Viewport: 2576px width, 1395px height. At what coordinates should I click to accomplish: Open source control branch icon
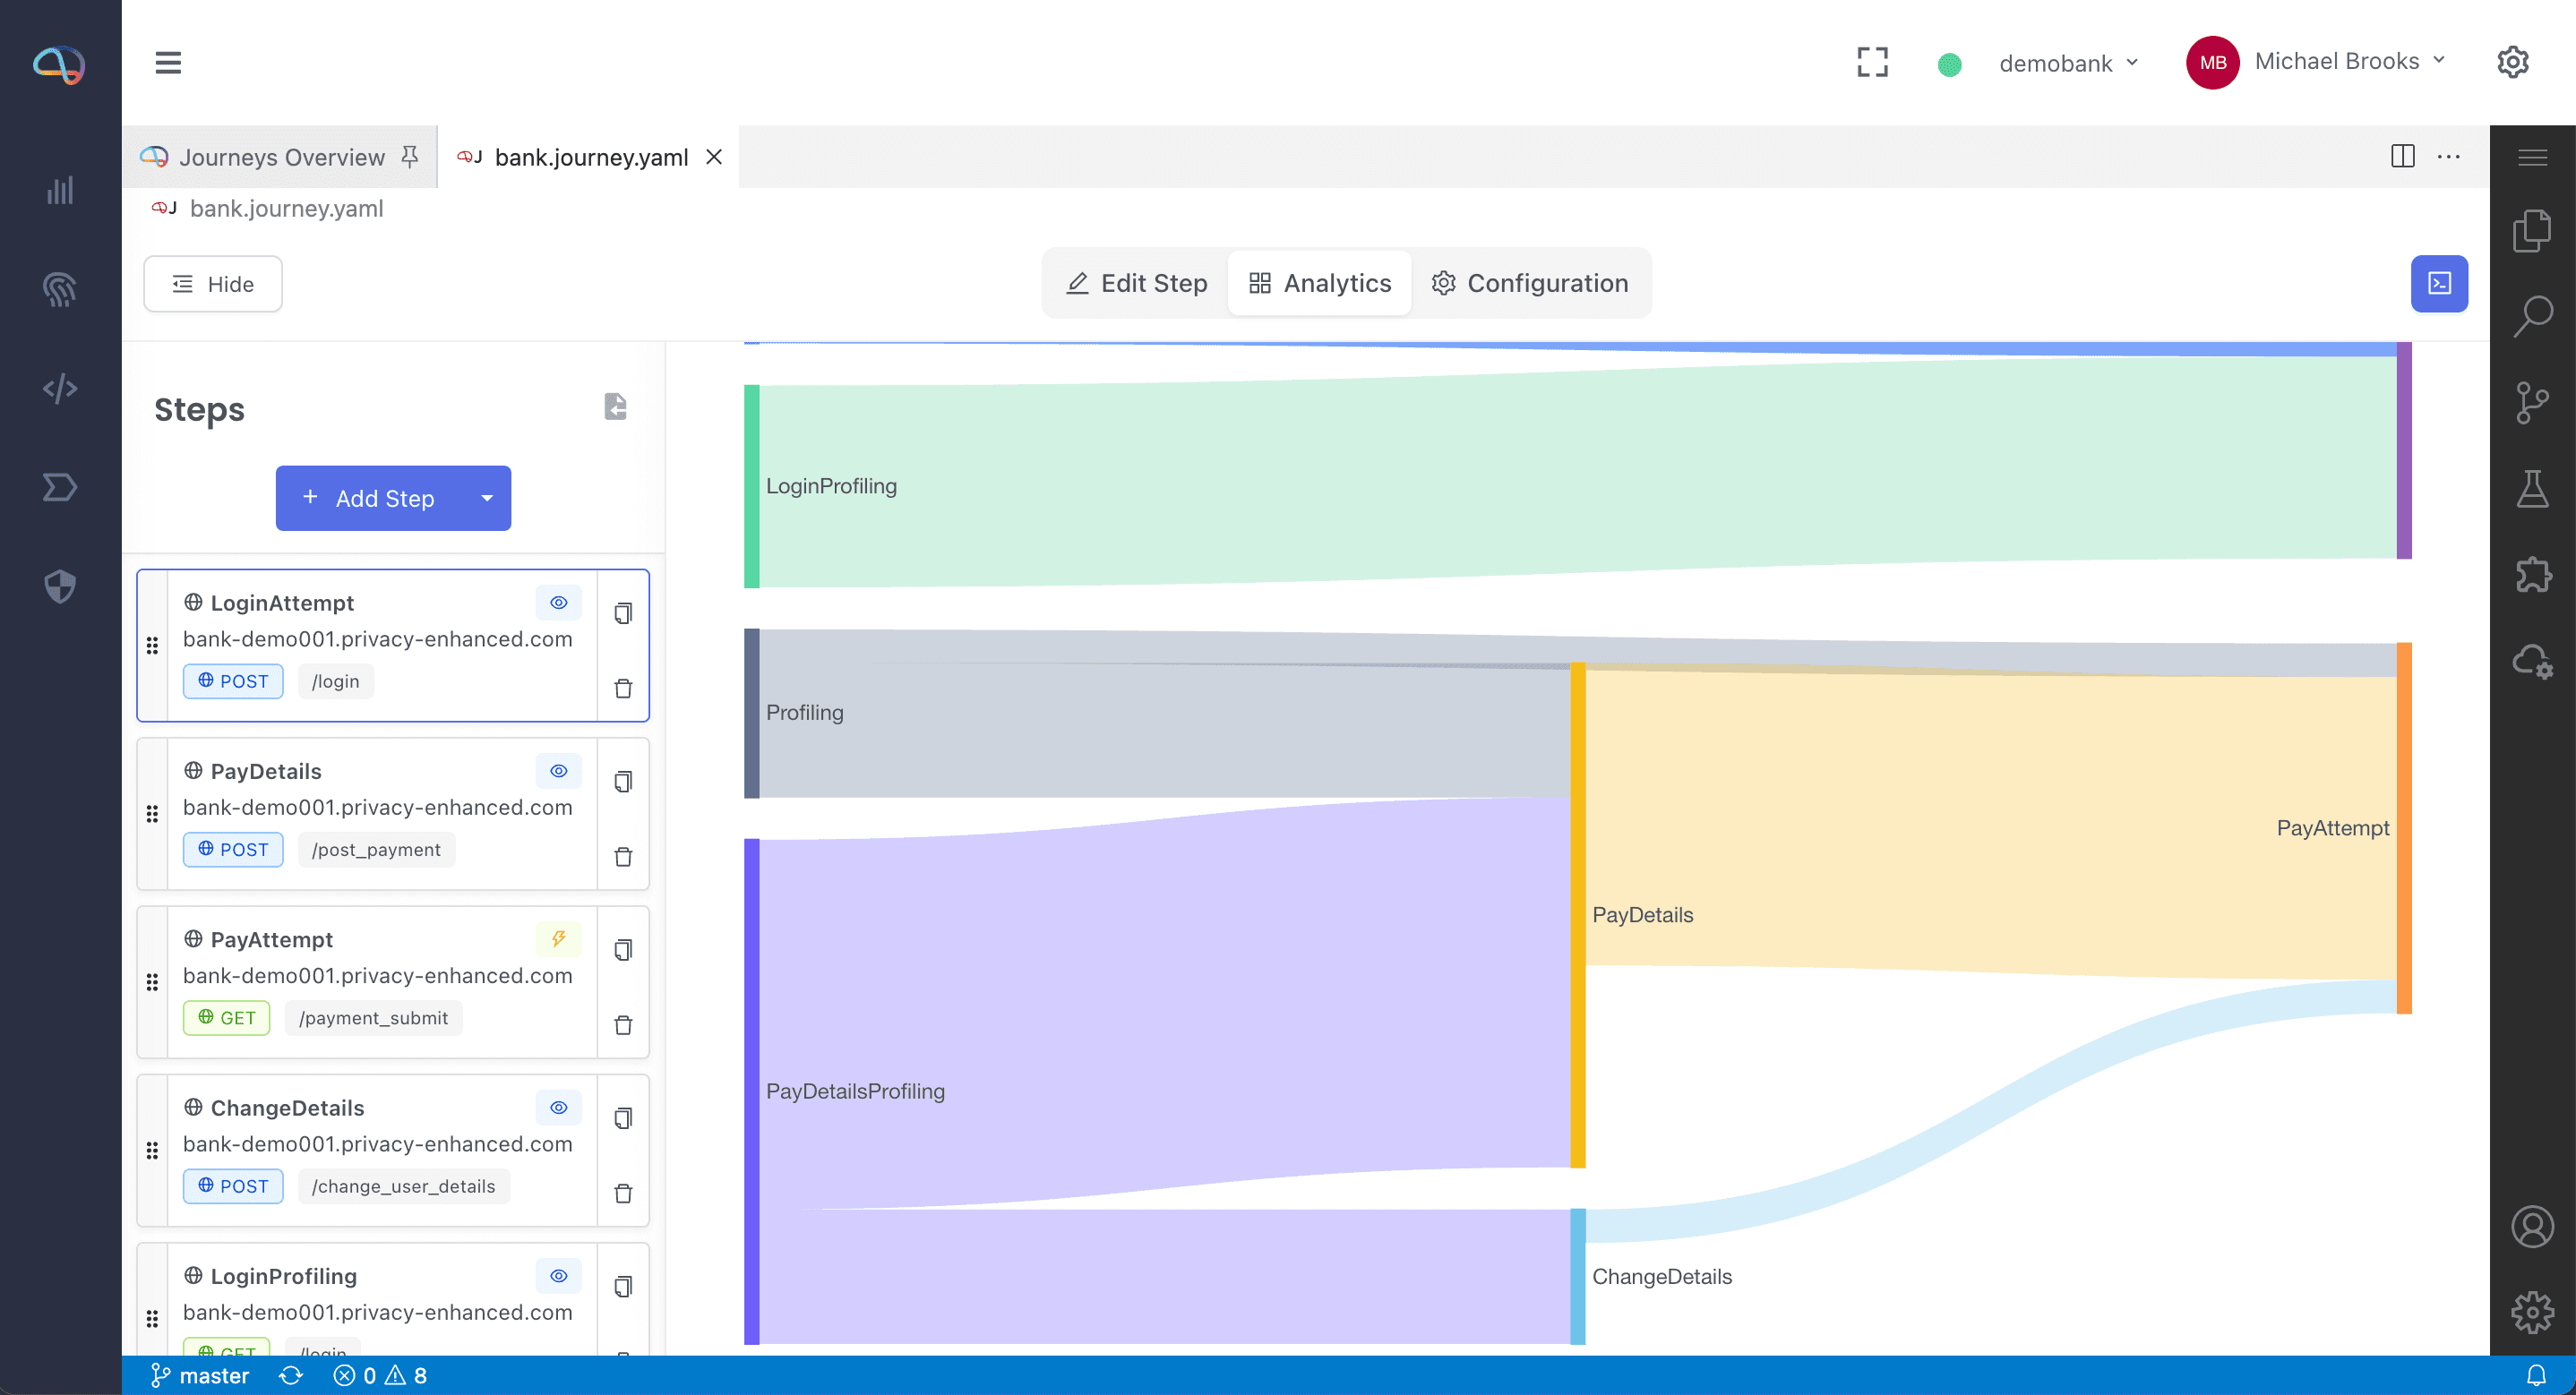pyautogui.click(x=2531, y=403)
